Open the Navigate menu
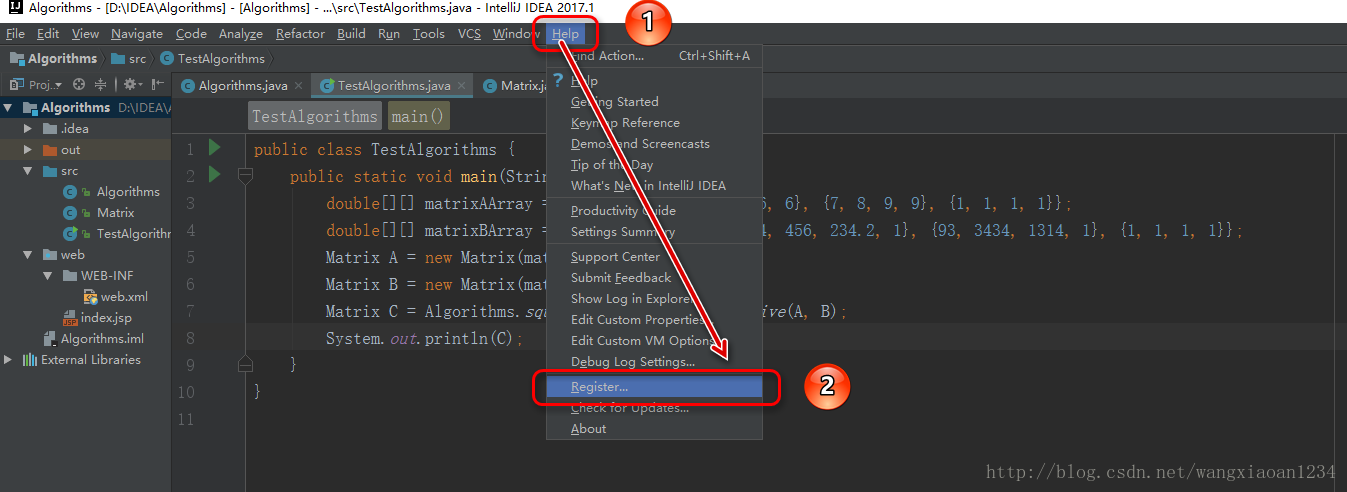The height and width of the screenshot is (492, 1347). tap(137, 34)
